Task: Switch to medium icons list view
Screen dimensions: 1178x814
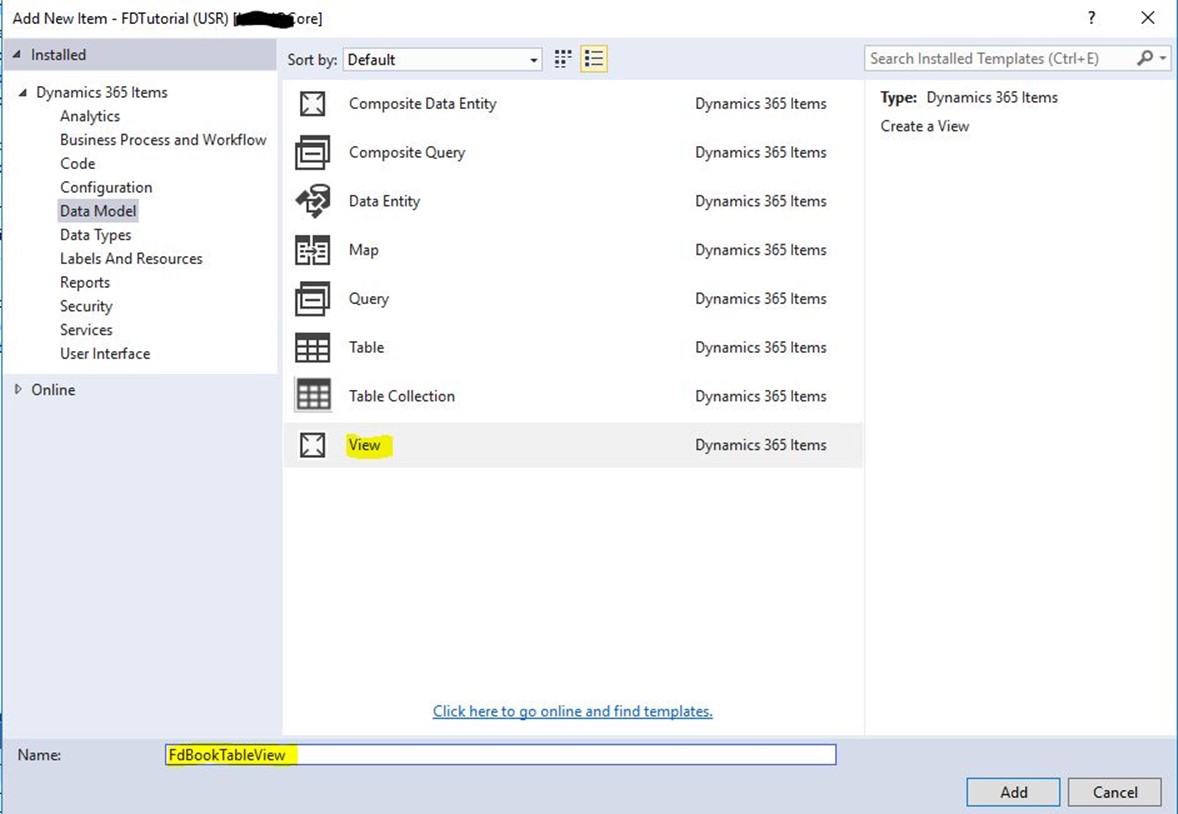Action: coord(594,59)
